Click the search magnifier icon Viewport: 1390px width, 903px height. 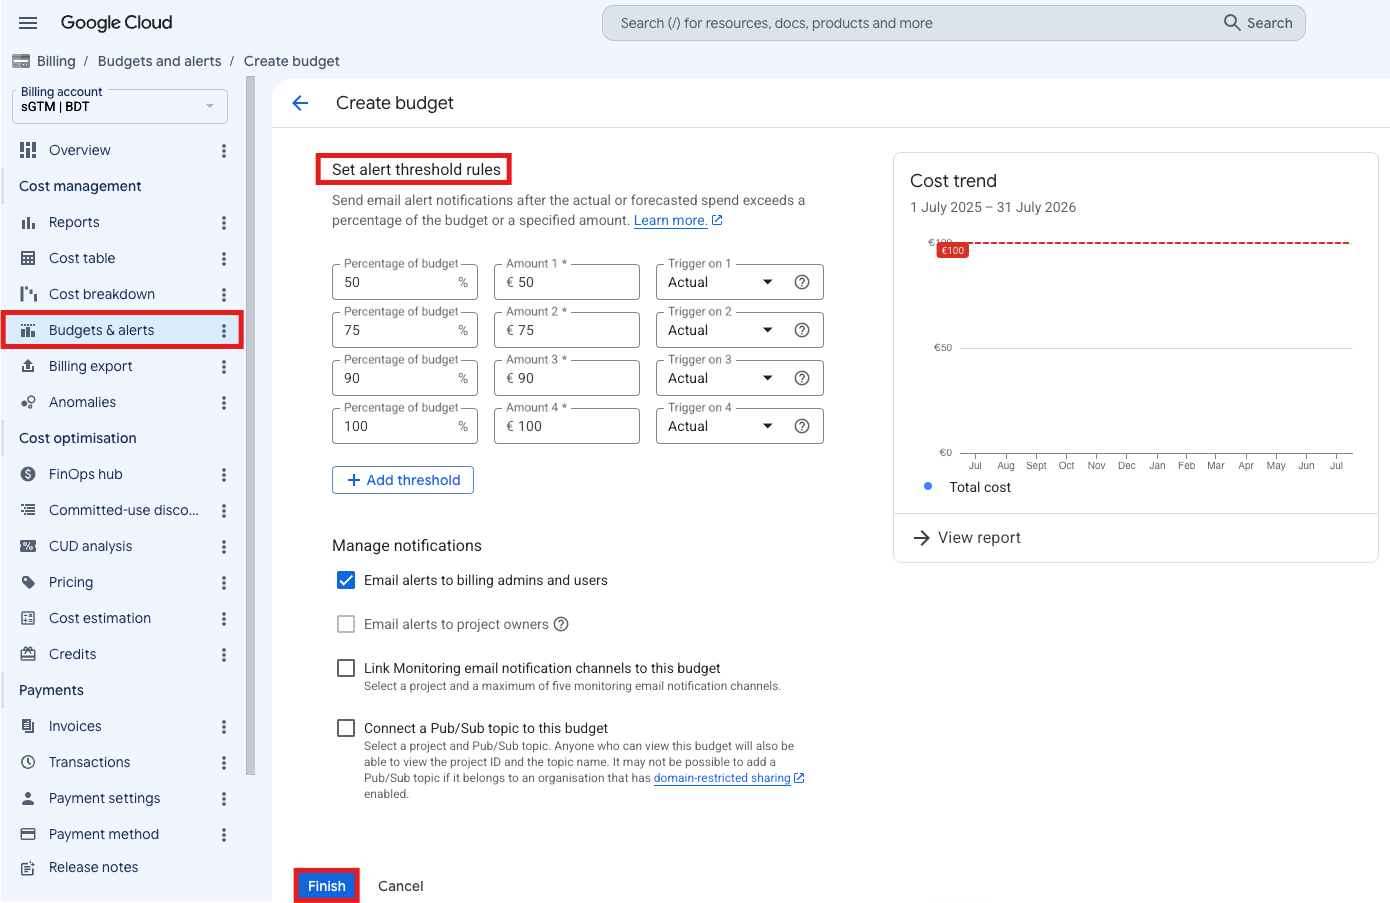tap(1232, 22)
